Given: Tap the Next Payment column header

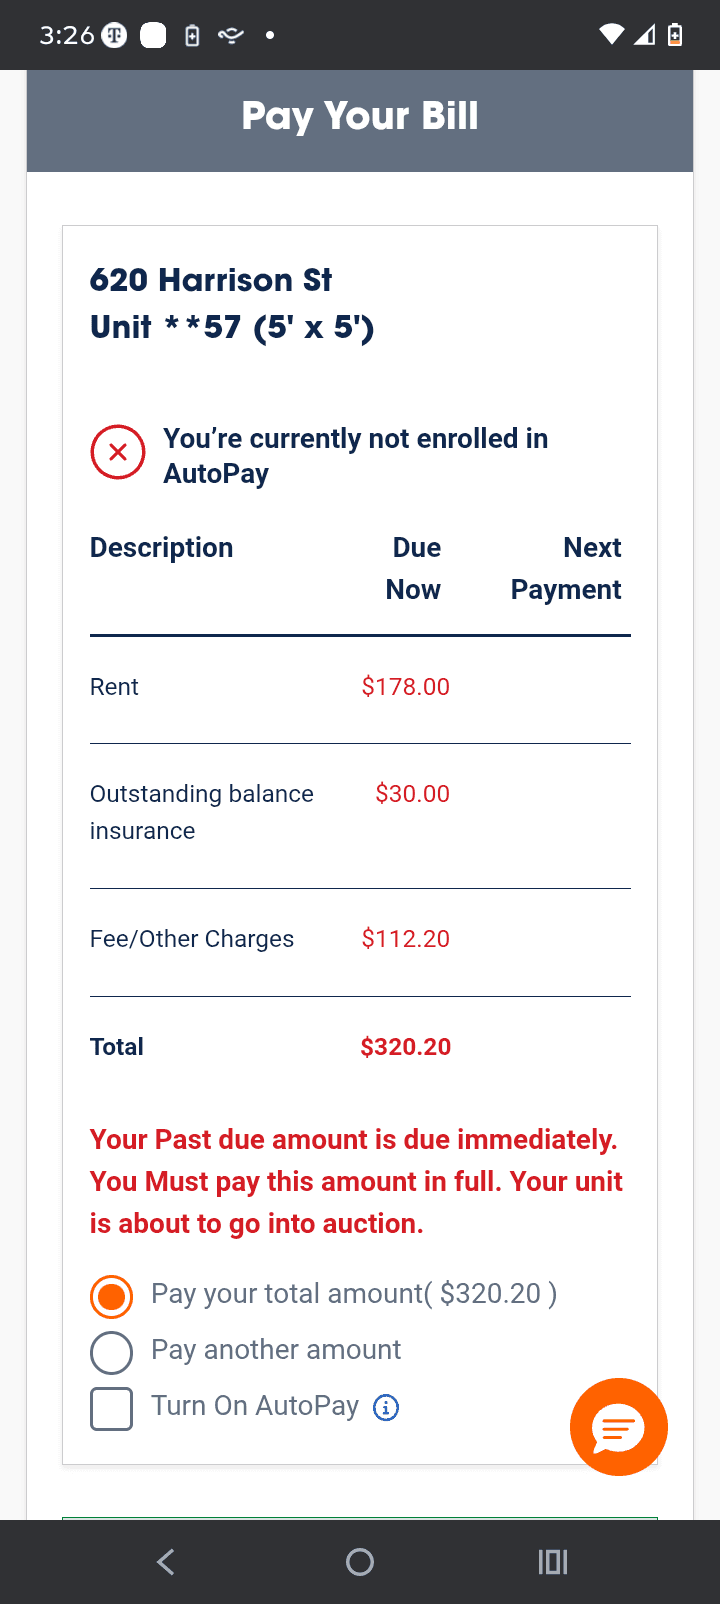Looking at the screenshot, I should click(x=566, y=568).
